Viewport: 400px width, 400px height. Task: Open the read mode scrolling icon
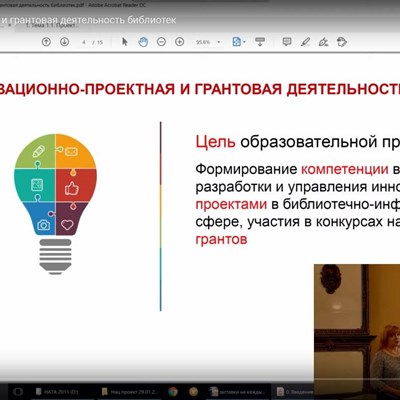click(260, 42)
